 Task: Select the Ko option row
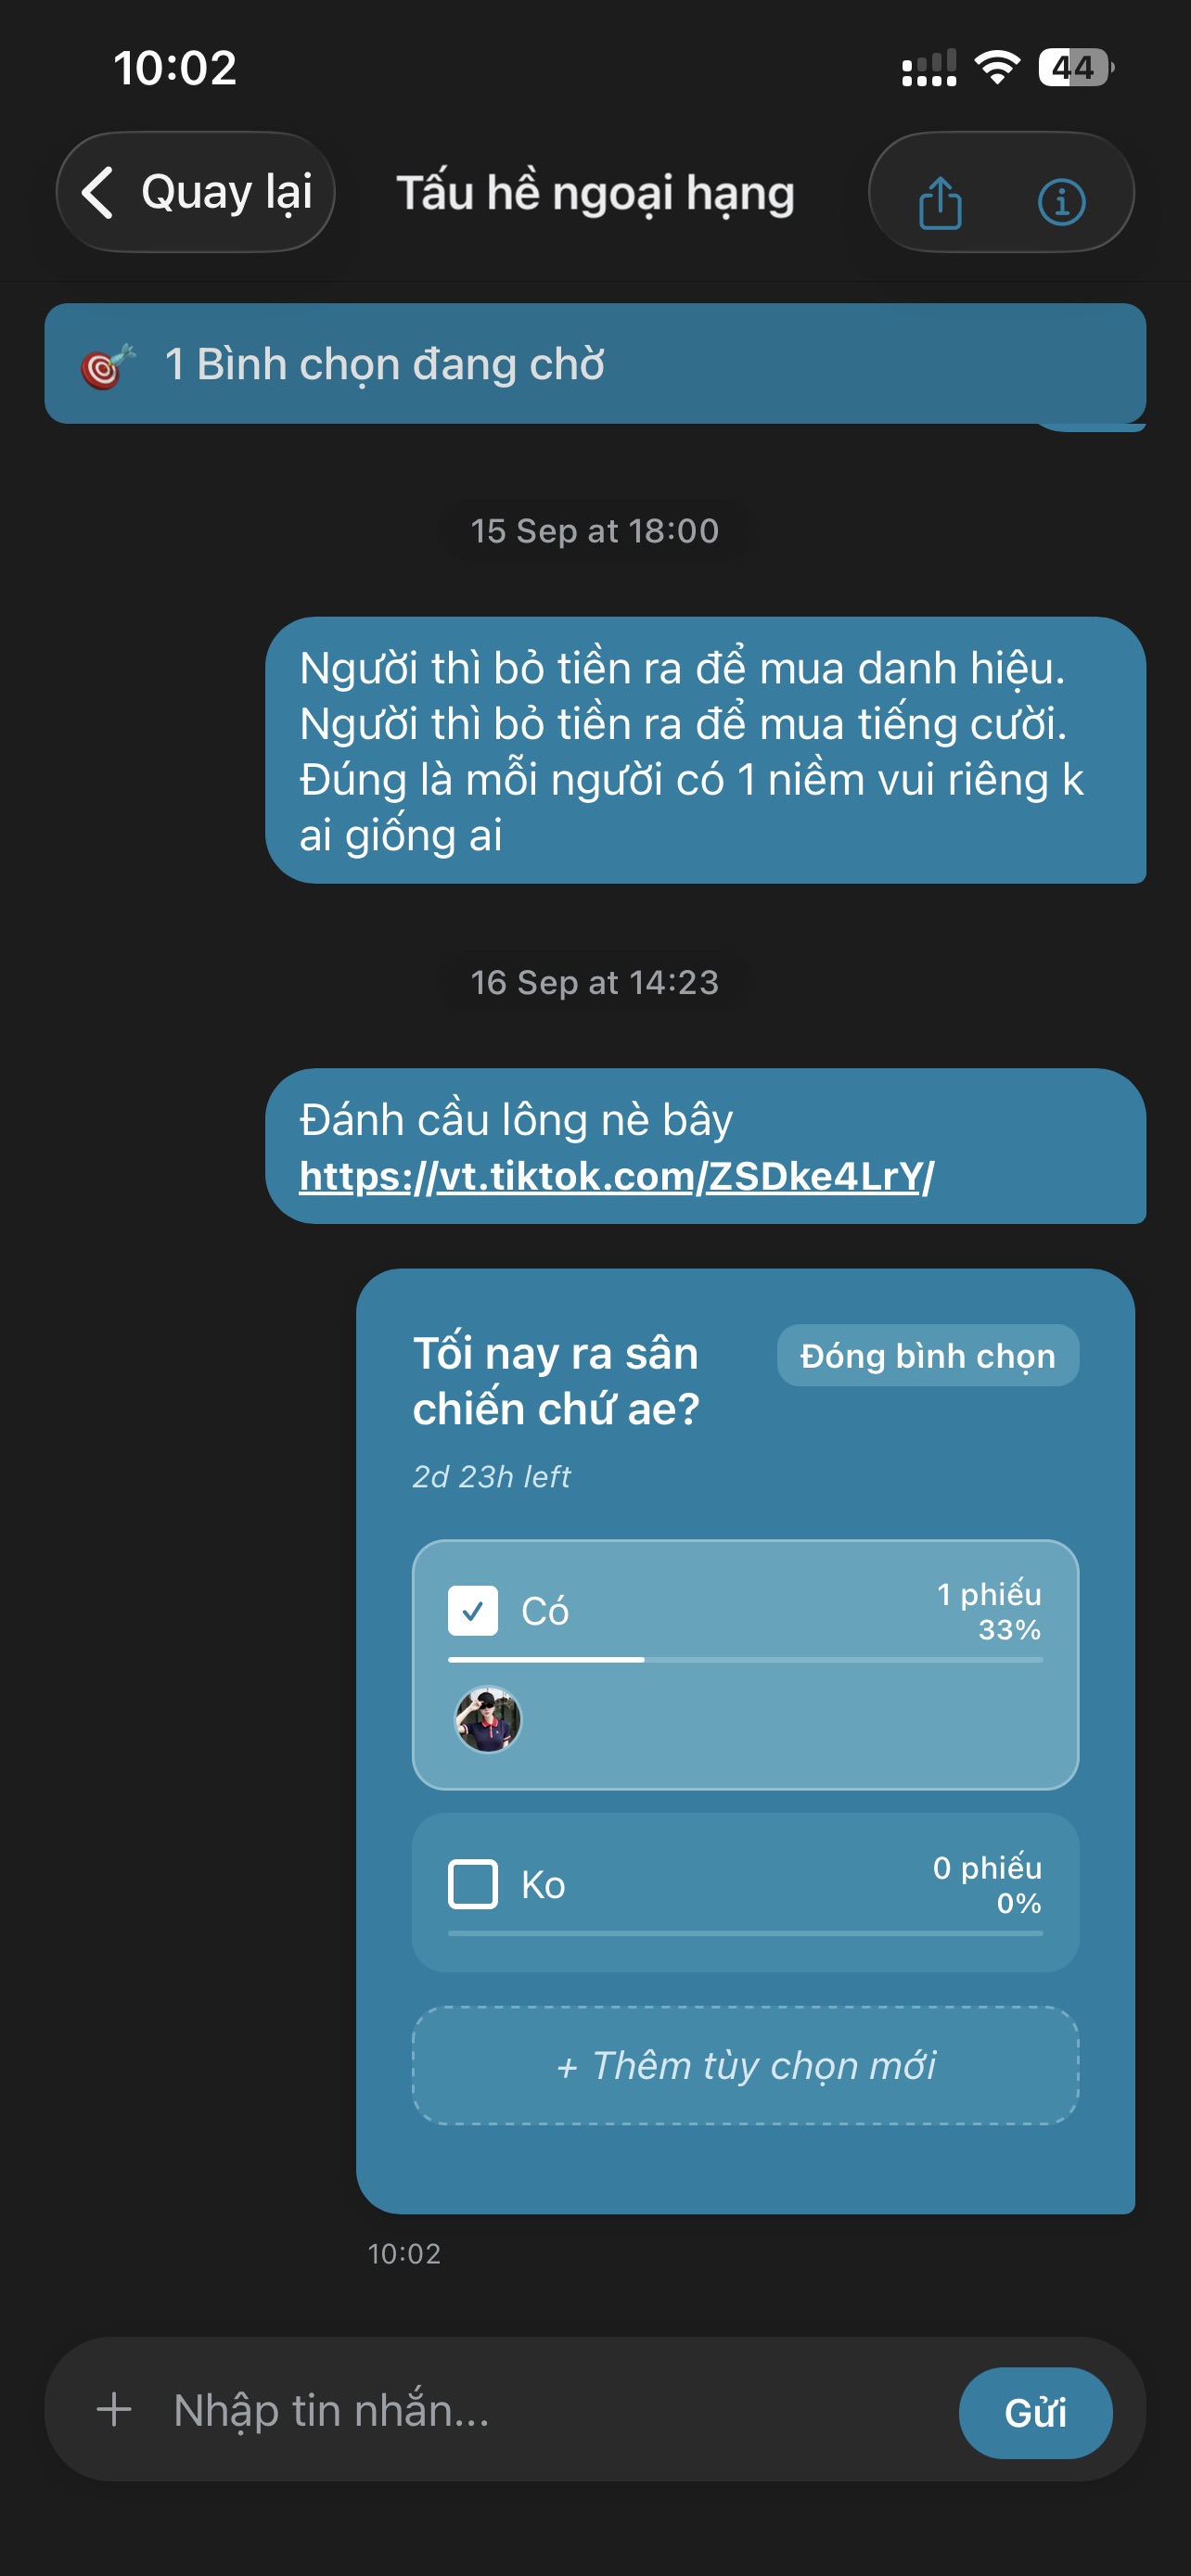(745, 1892)
